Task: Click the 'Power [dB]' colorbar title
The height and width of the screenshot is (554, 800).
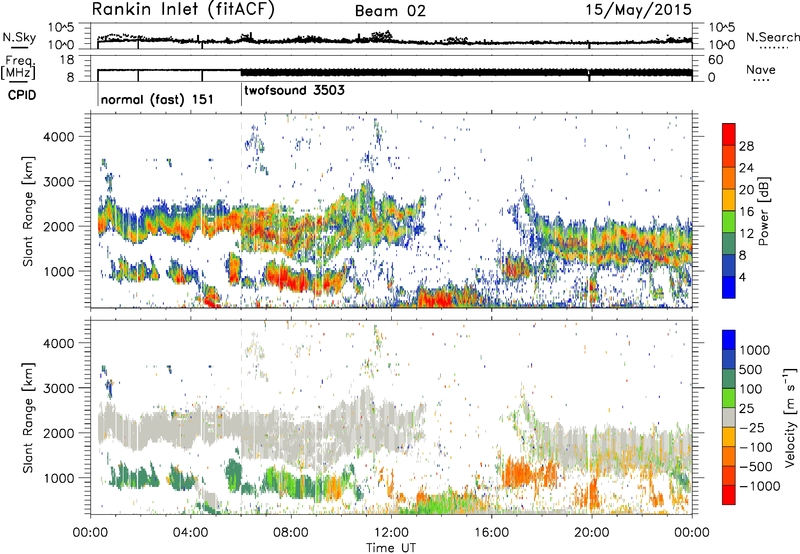Action: (763, 211)
